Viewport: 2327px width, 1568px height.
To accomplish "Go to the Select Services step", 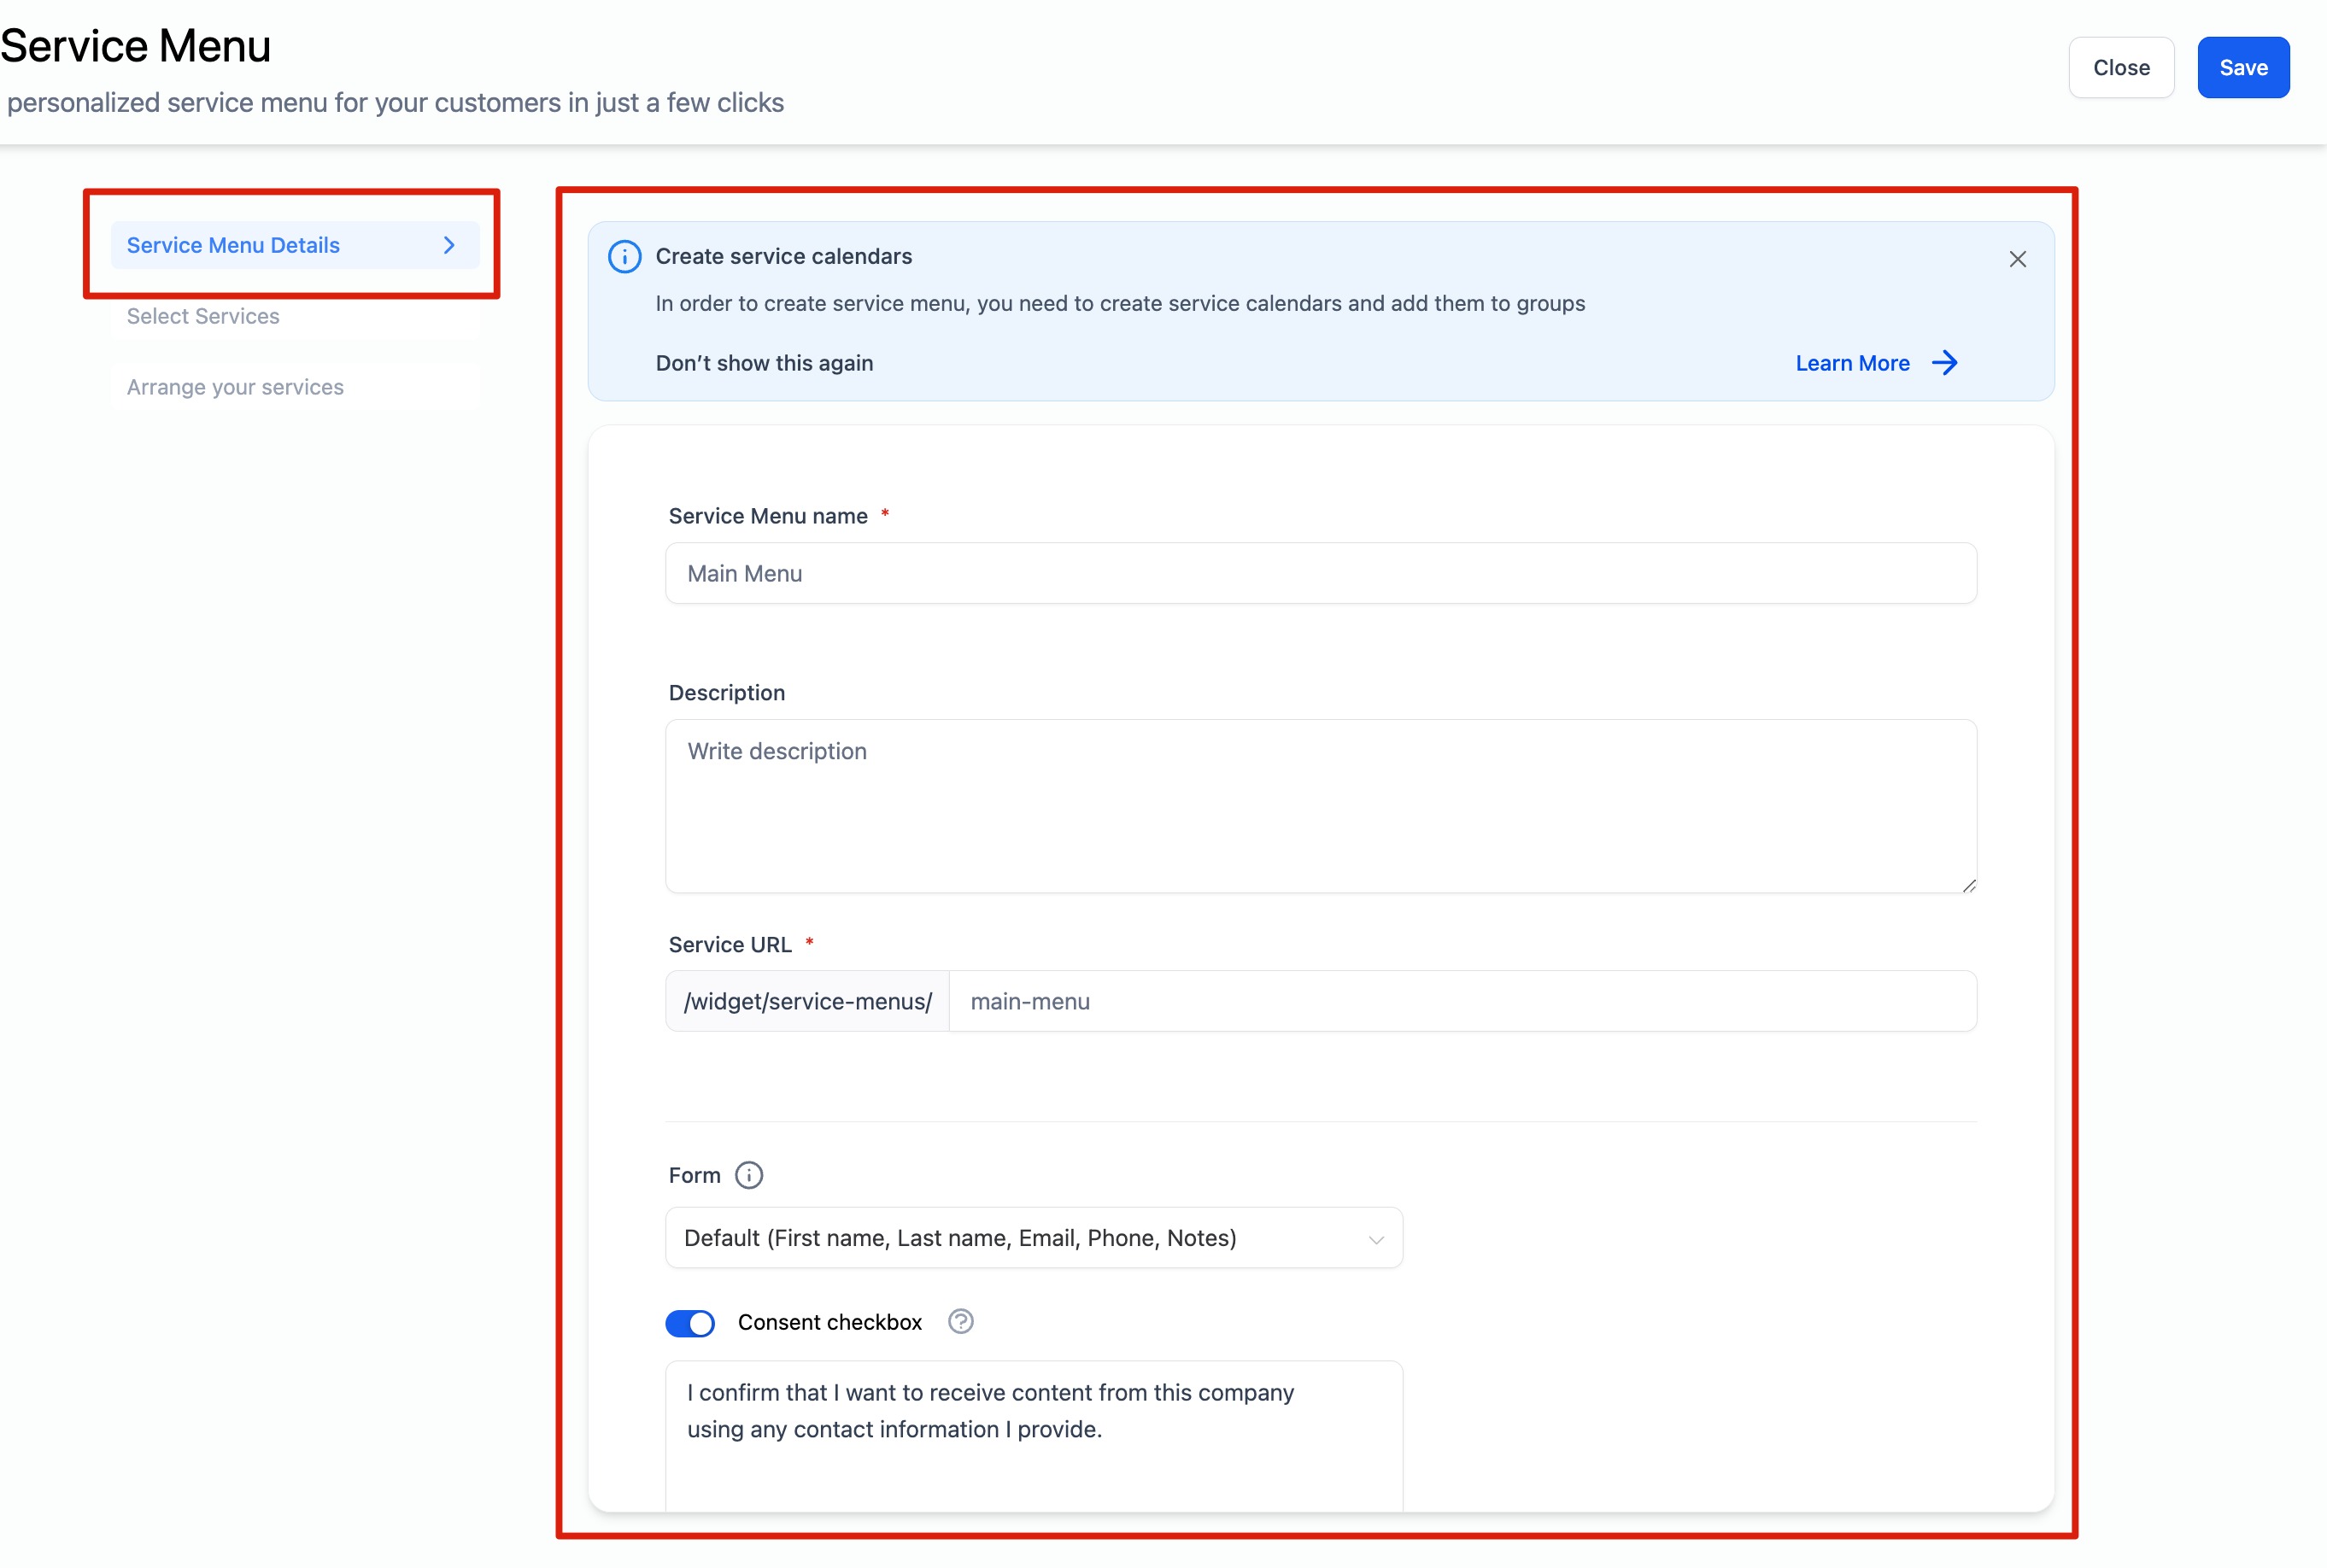I will pos(203,316).
